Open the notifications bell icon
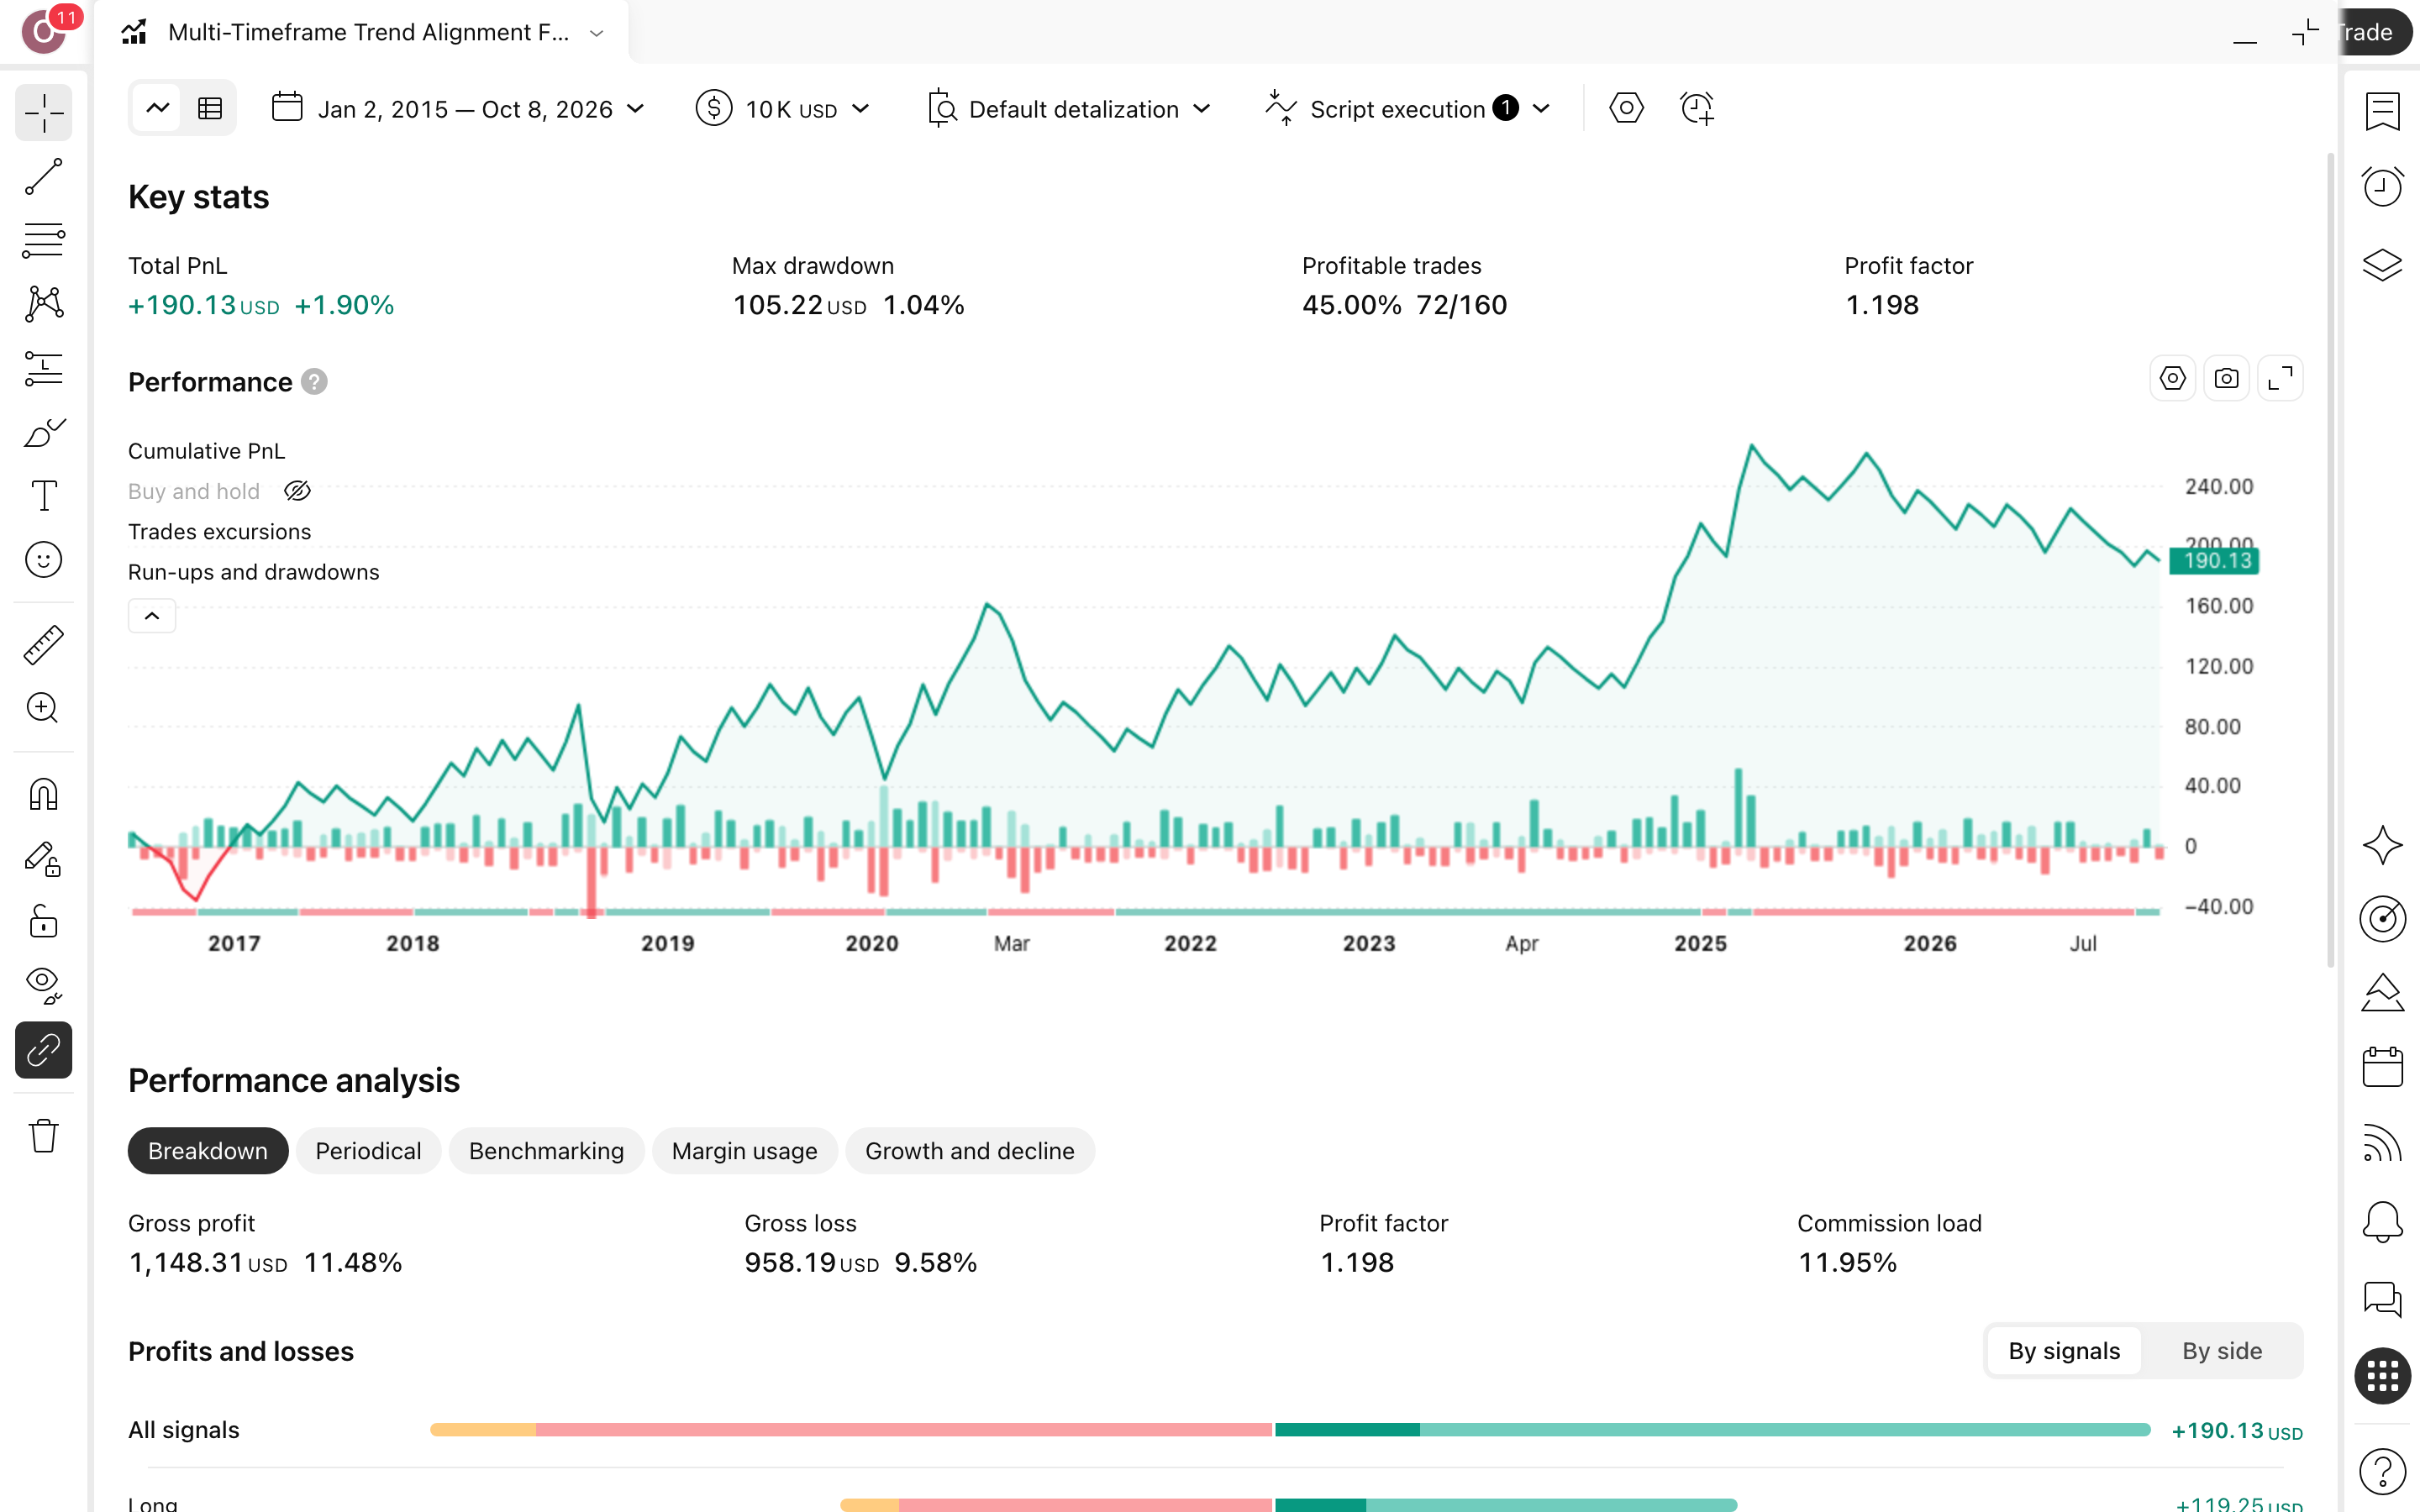Image resolution: width=2420 pixels, height=1512 pixels. tap(2382, 1222)
